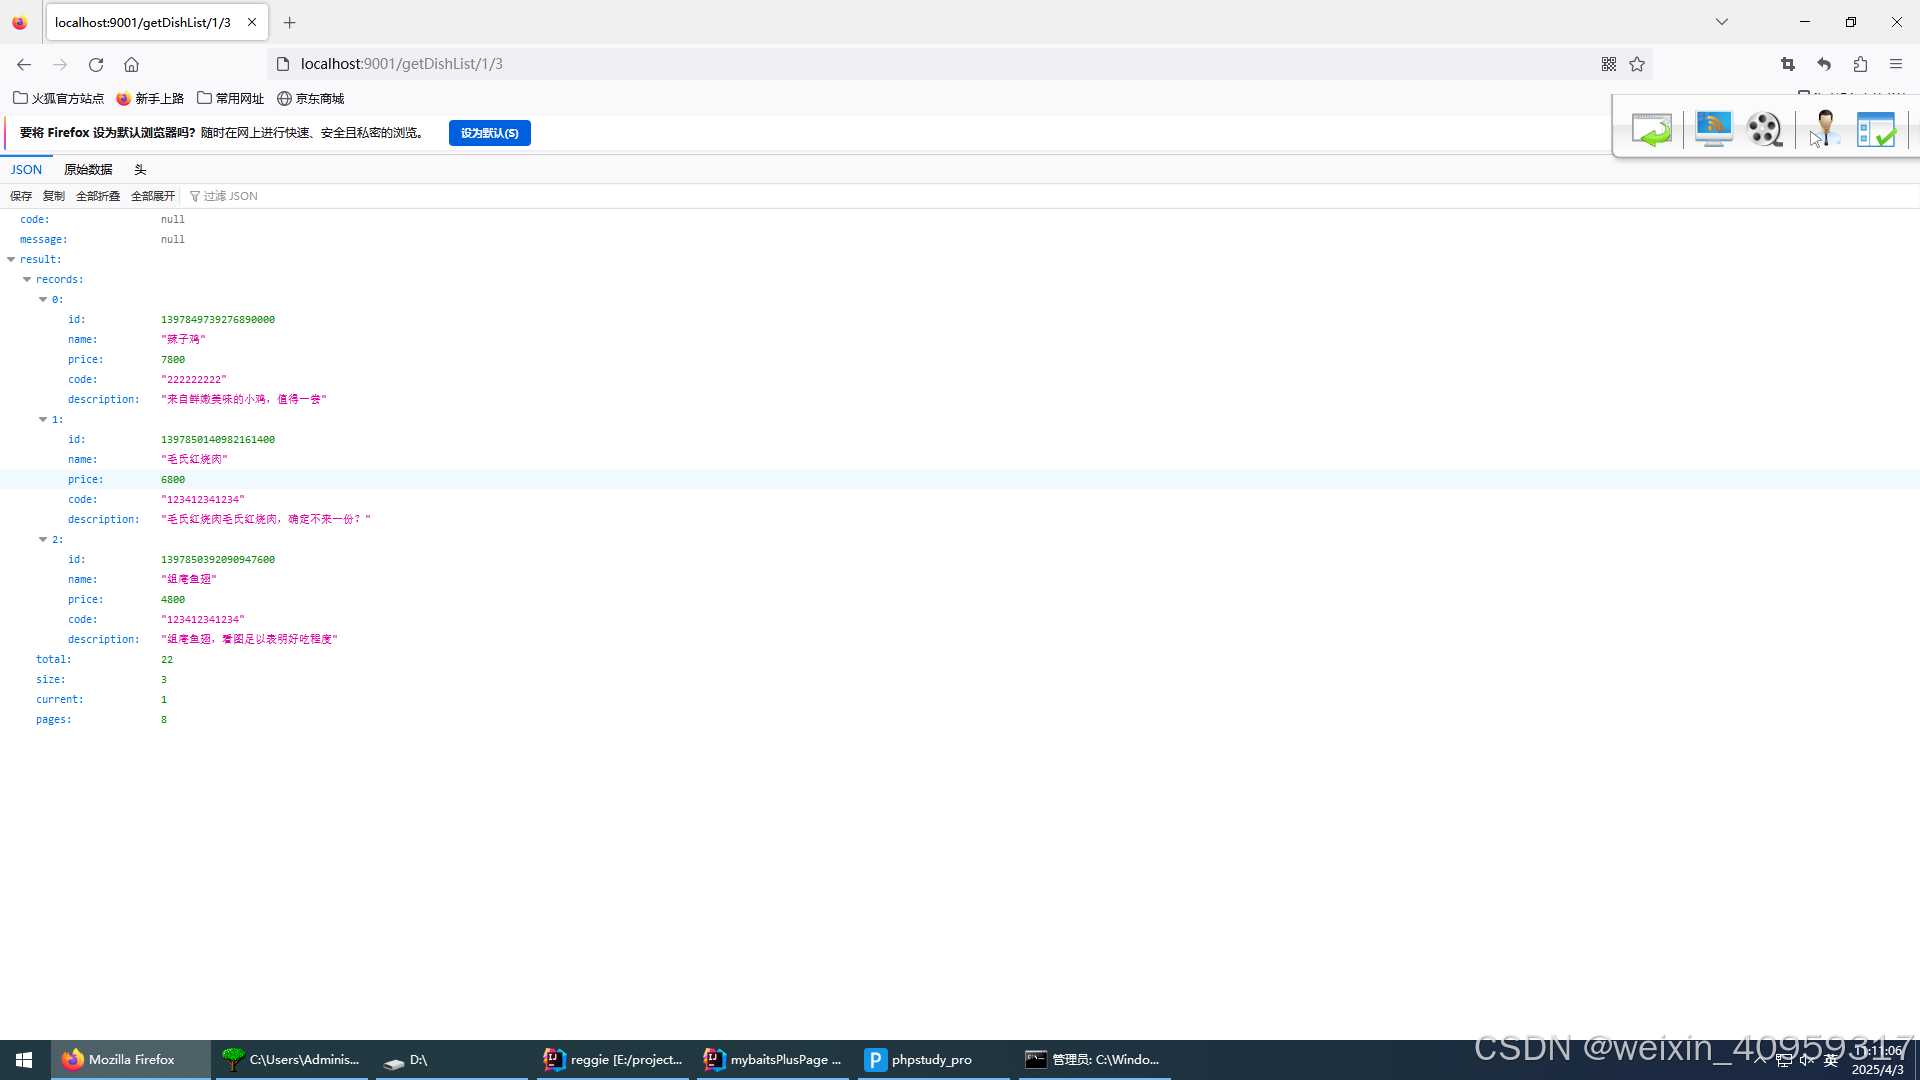The width and height of the screenshot is (1920, 1080).
Task: Open the Firefox extensions icon on toolbar
Action: (1860, 64)
